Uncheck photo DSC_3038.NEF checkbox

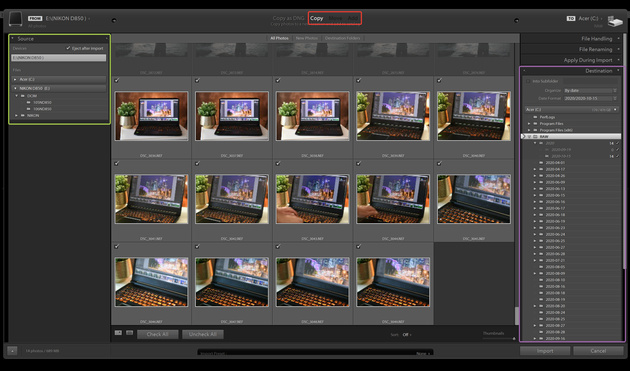coord(278,80)
